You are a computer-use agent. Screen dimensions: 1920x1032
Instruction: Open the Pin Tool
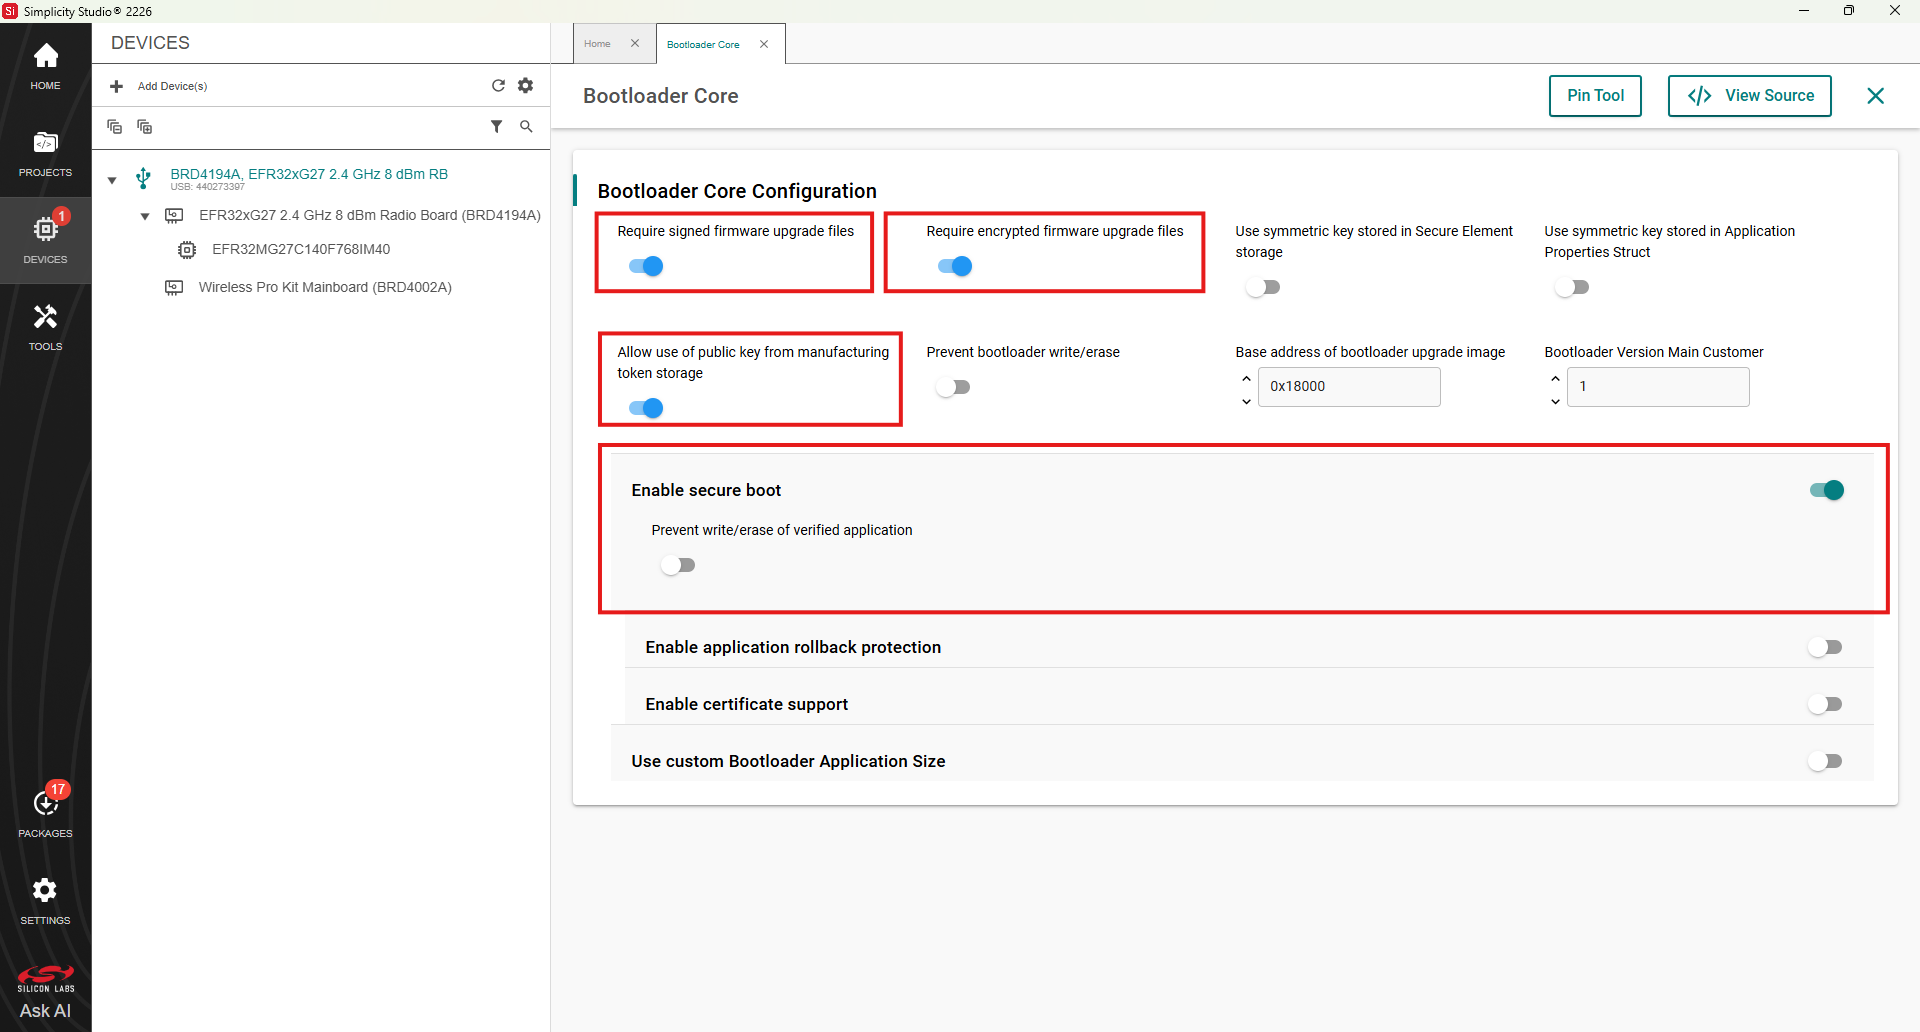1595,96
